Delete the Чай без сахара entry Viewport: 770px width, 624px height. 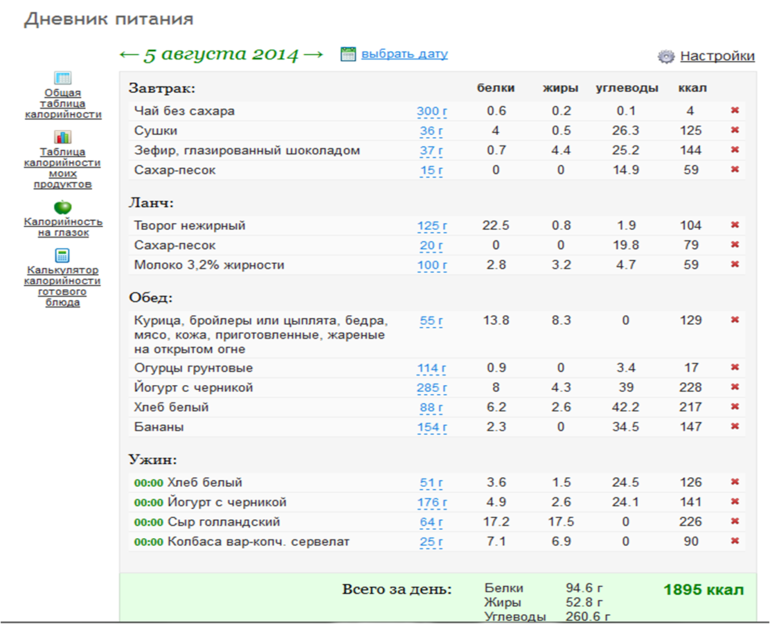[735, 111]
